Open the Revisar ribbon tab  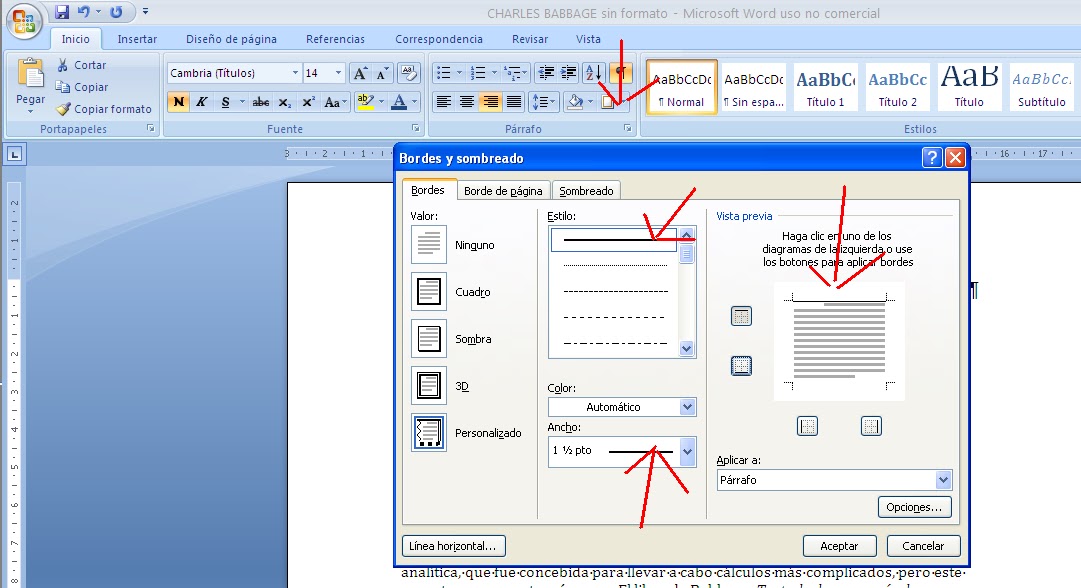[x=529, y=39]
